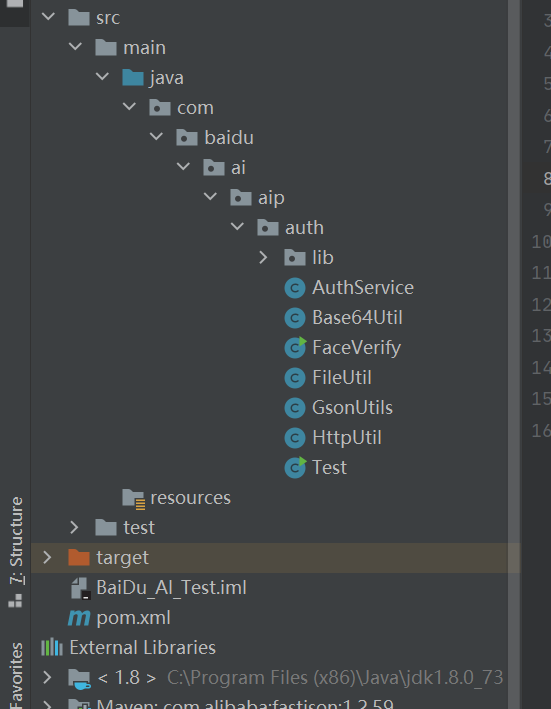Select the target folder label
The width and height of the screenshot is (551, 709).
click(x=122, y=558)
